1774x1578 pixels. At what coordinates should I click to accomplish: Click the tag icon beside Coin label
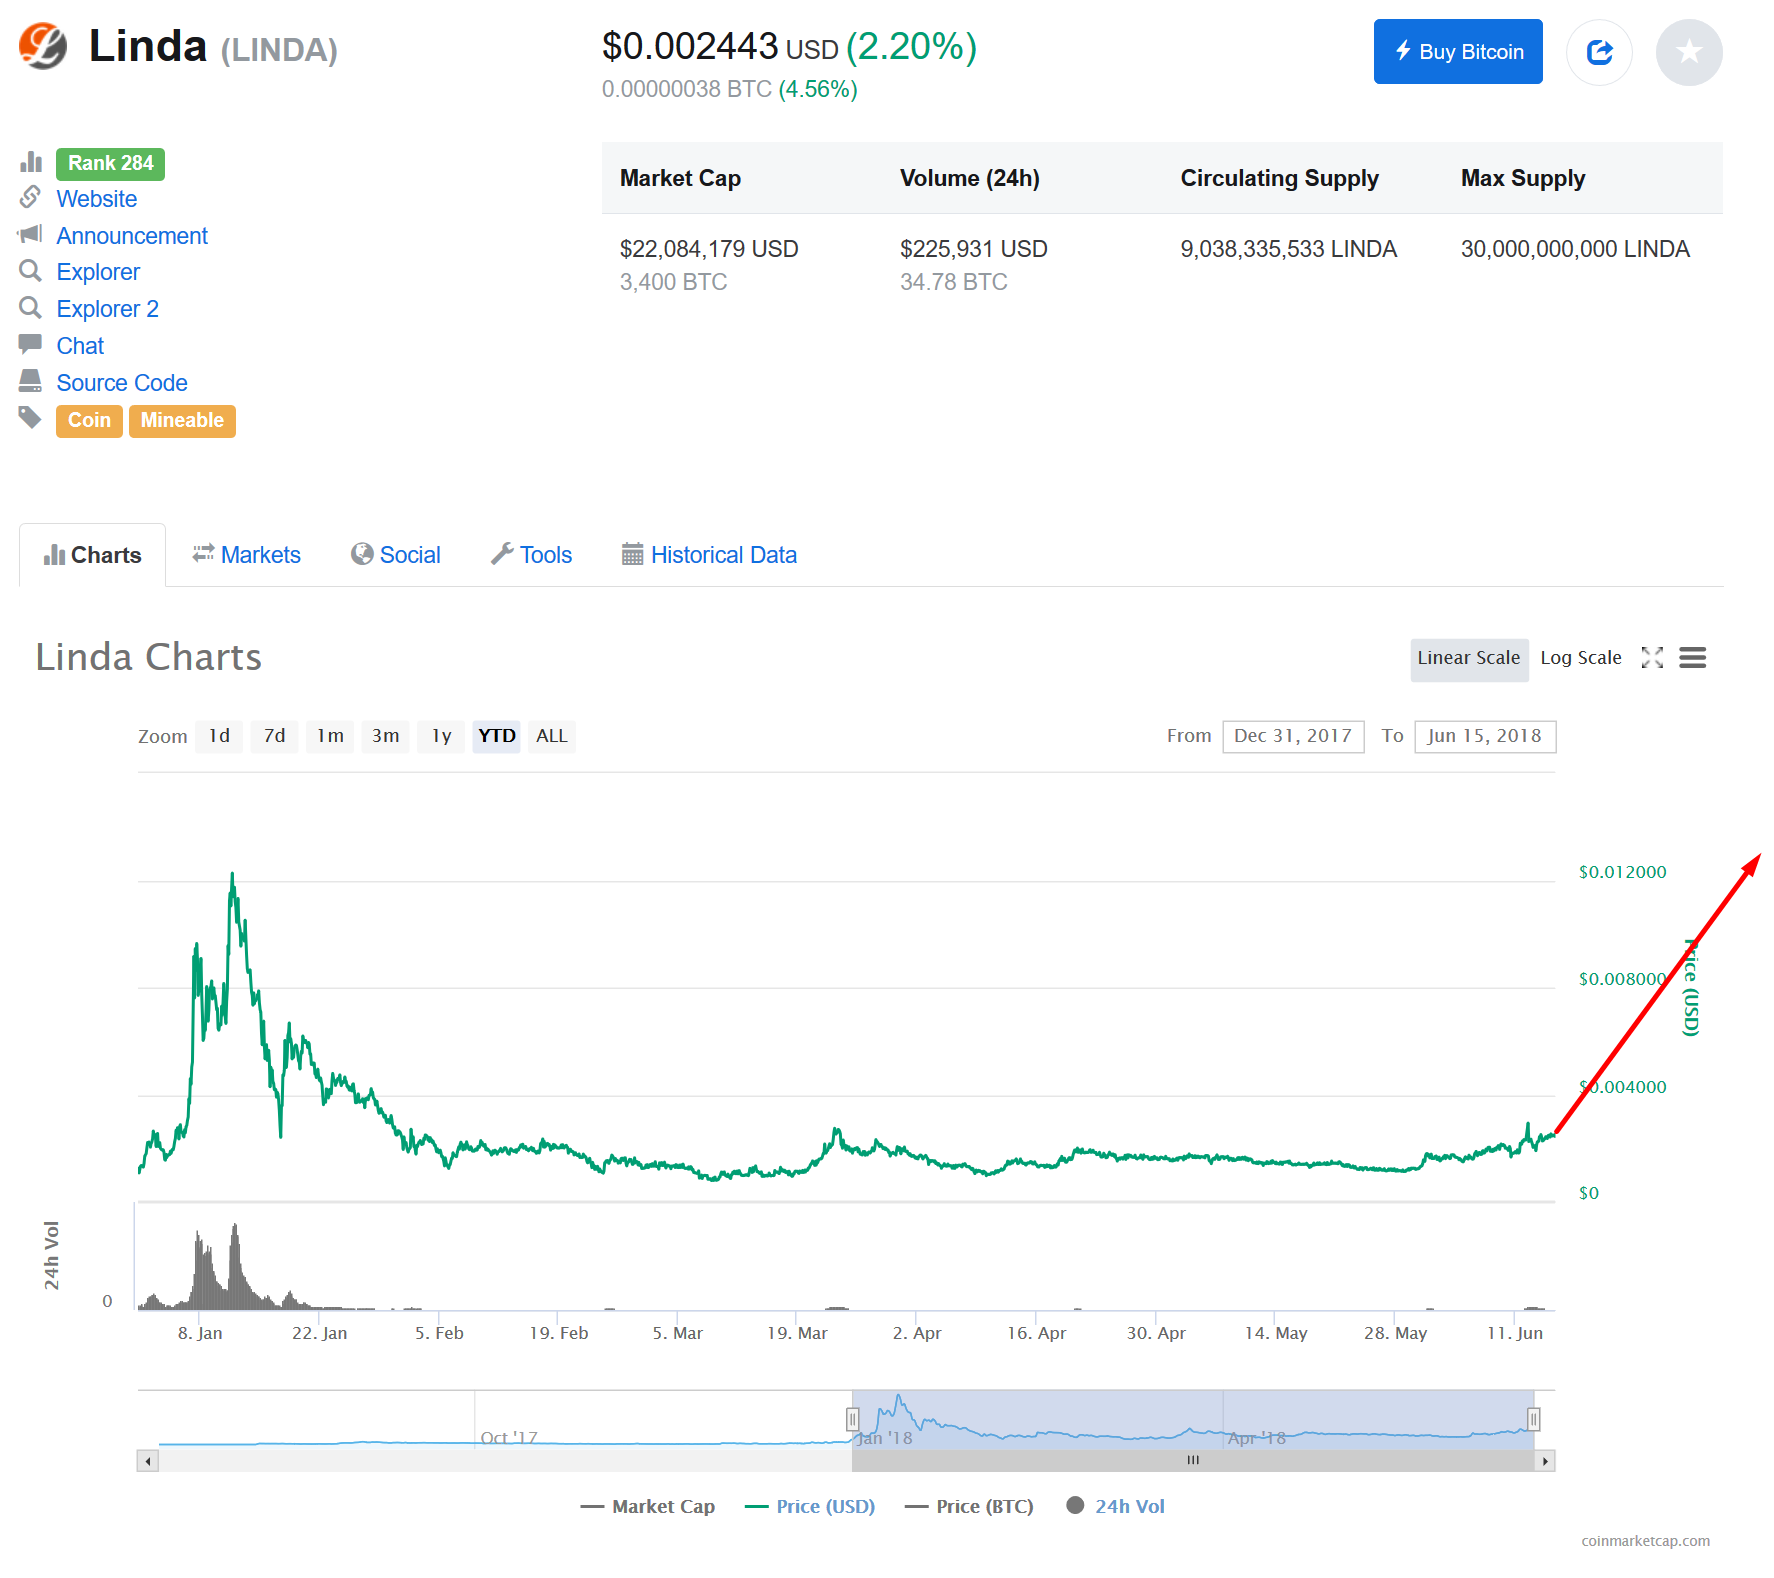point(30,418)
